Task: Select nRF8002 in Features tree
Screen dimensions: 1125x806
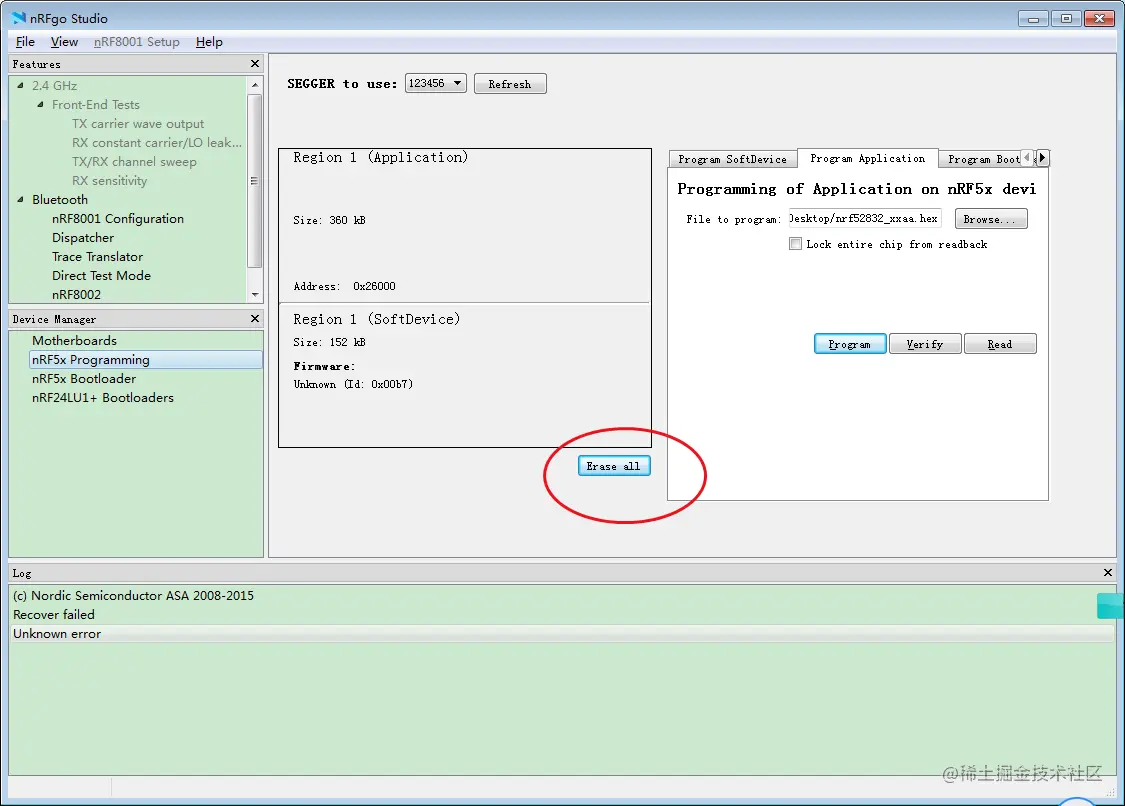Action: coord(76,294)
